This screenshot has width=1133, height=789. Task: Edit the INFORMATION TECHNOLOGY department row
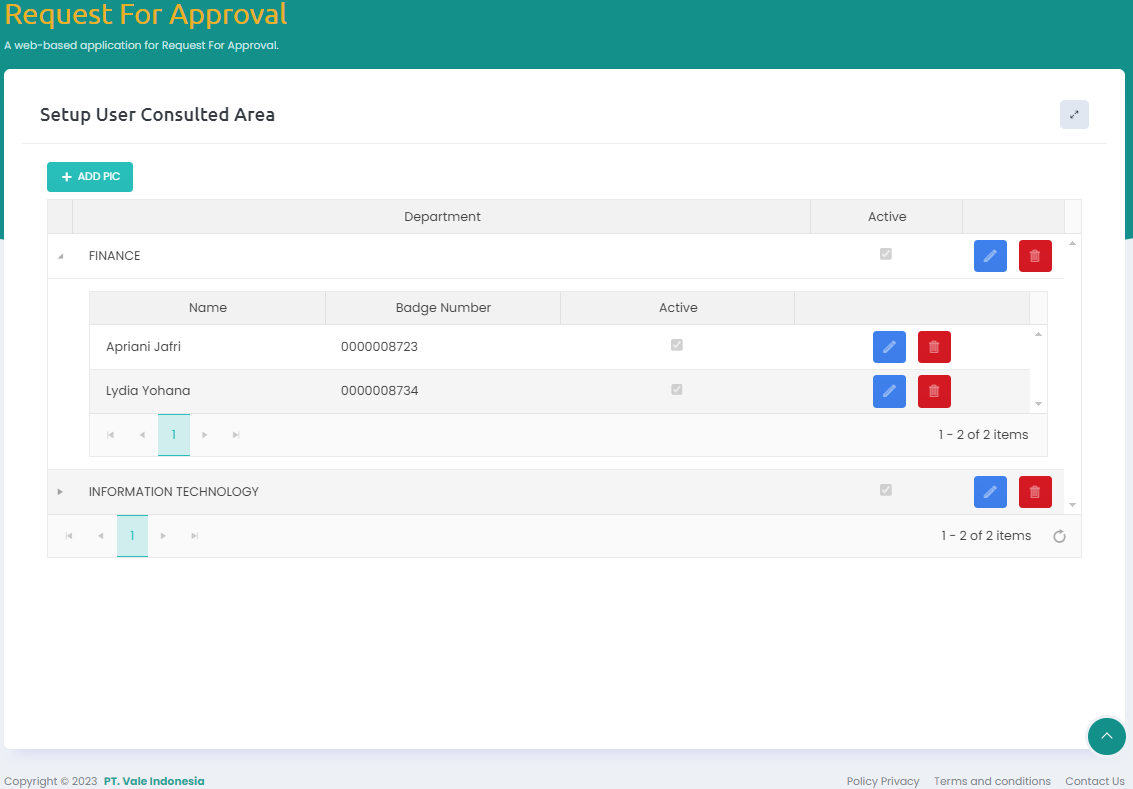coord(990,492)
